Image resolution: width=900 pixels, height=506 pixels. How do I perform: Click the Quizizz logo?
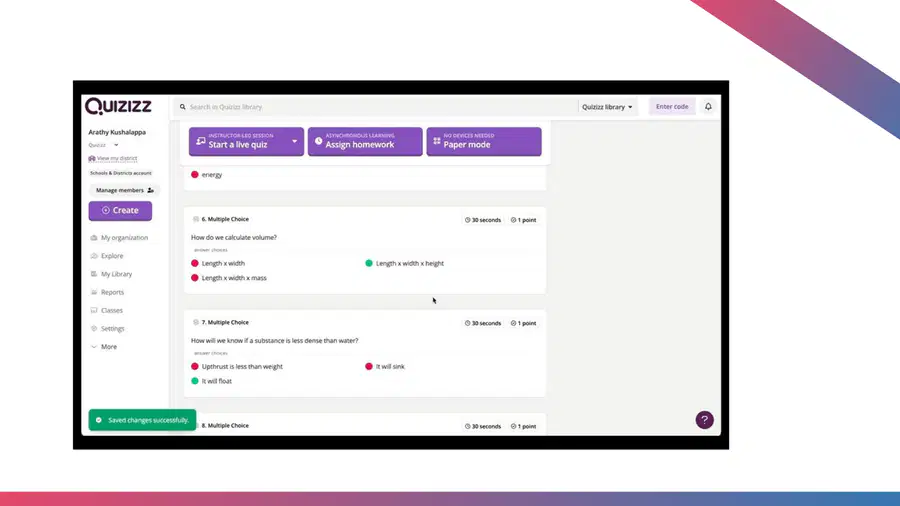click(x=118, y=107)
